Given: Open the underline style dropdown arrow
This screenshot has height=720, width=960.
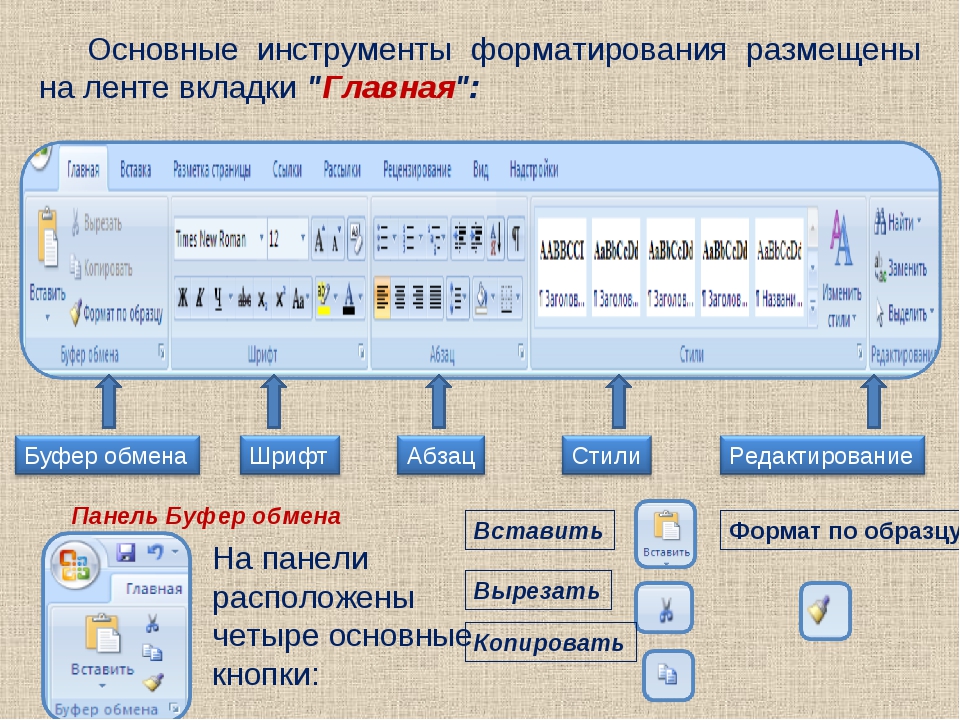Looking at the screenshot, I should (230, 298).
